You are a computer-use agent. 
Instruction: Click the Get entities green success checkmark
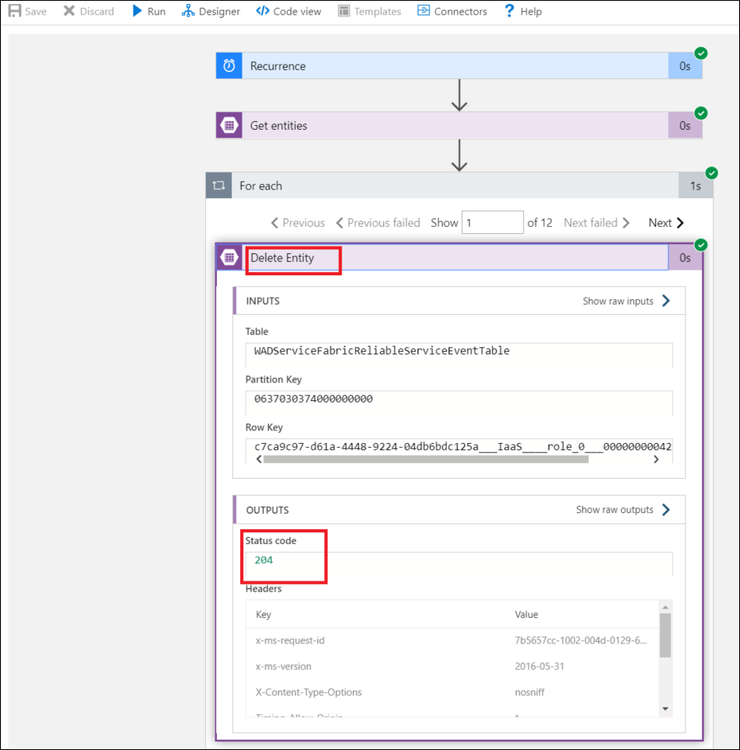point(701,113)
